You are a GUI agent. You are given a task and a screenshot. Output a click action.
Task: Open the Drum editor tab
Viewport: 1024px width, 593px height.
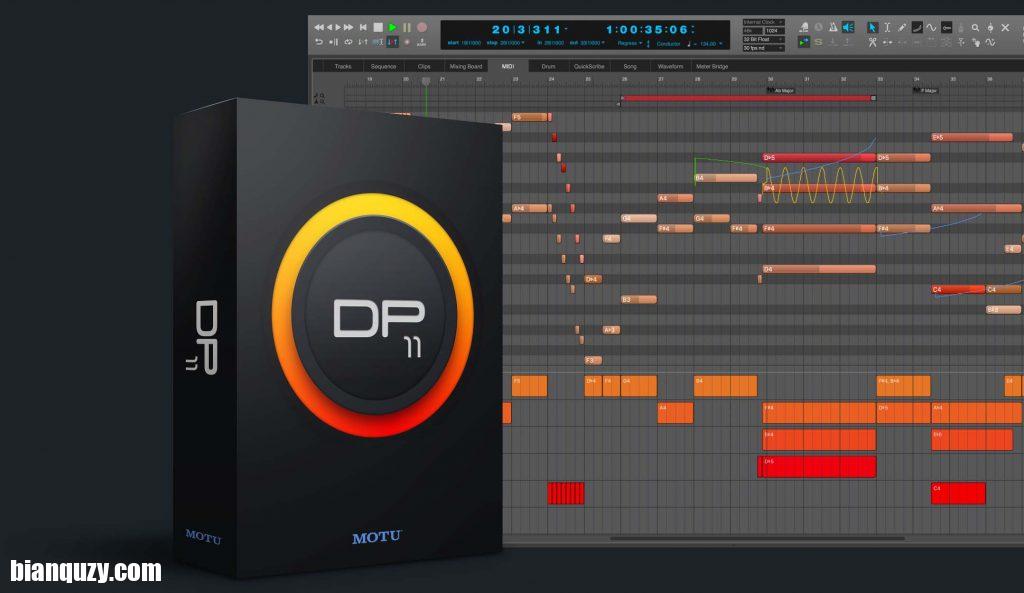point(549,66)
